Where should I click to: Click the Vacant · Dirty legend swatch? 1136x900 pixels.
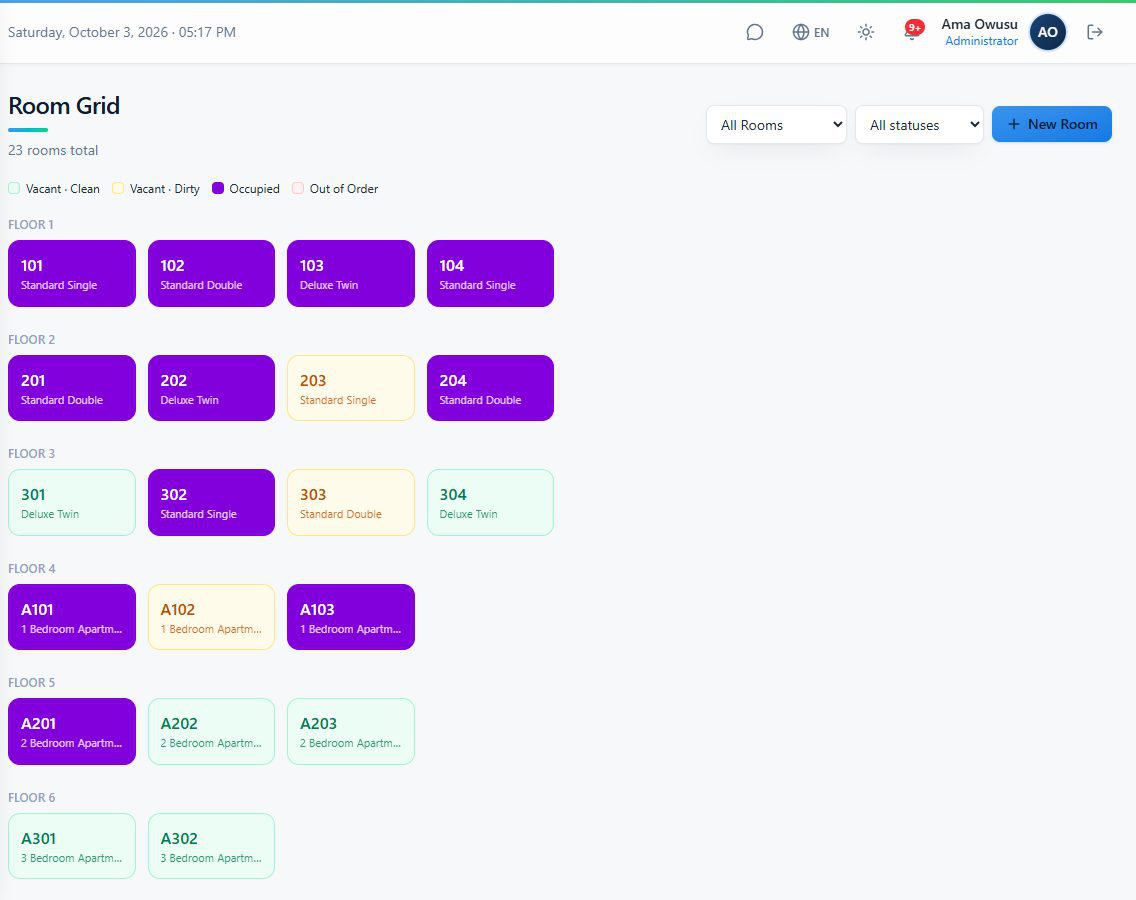[x=118, y=188]
